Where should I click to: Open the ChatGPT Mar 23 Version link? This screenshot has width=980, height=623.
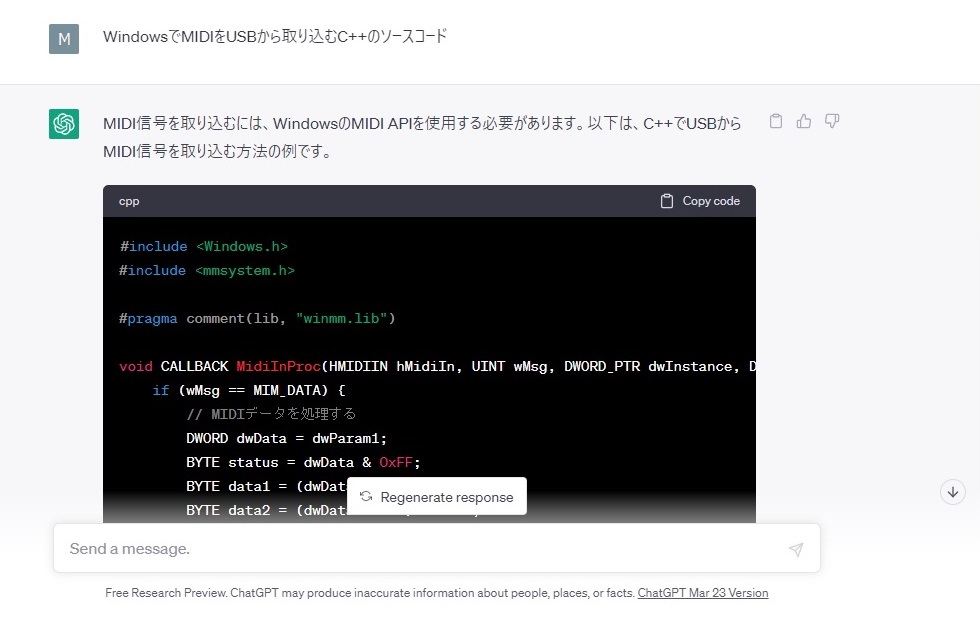click(702, 593)
